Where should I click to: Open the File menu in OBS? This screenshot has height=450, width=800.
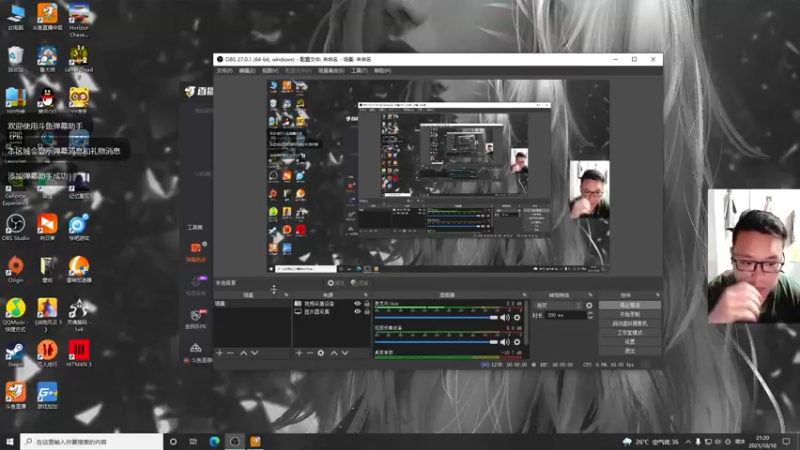(x=224, y=71)
